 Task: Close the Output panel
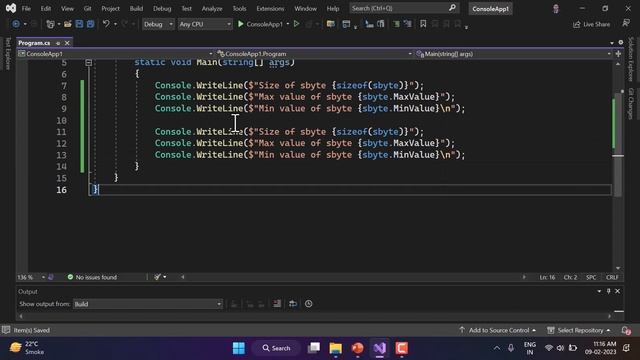click(x=618, y=291)
